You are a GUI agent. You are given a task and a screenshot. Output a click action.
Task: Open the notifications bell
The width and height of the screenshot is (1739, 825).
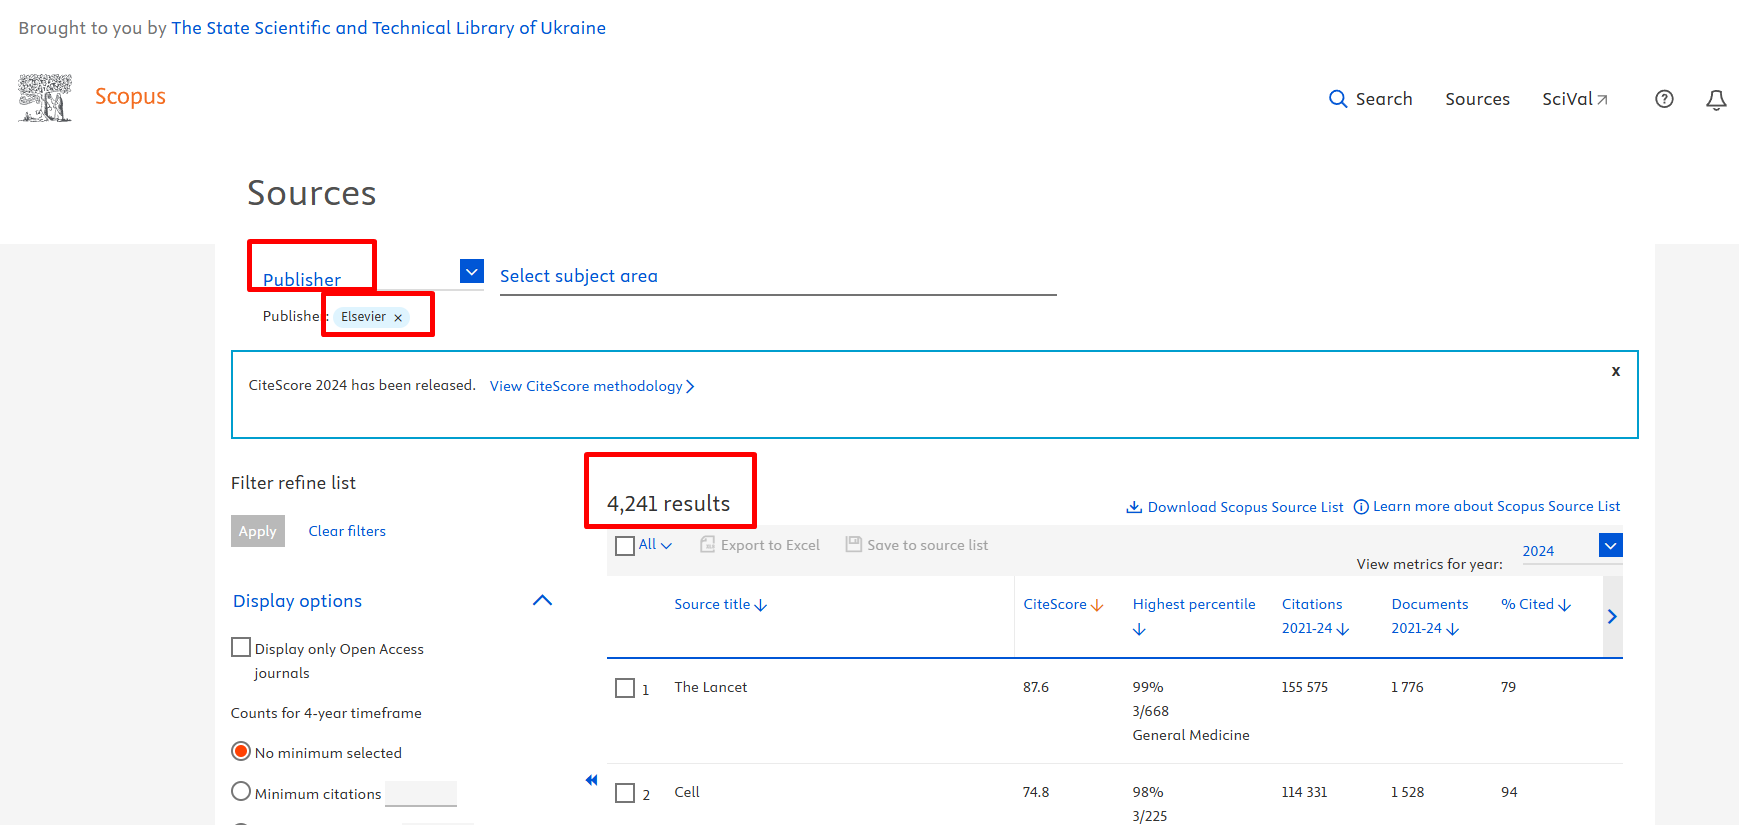1716,100
